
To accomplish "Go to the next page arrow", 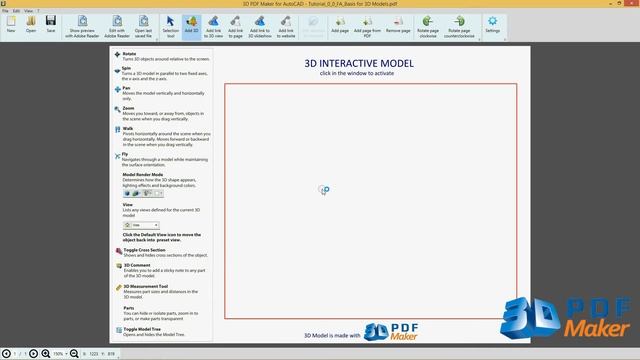I will [x=33, y=354].
